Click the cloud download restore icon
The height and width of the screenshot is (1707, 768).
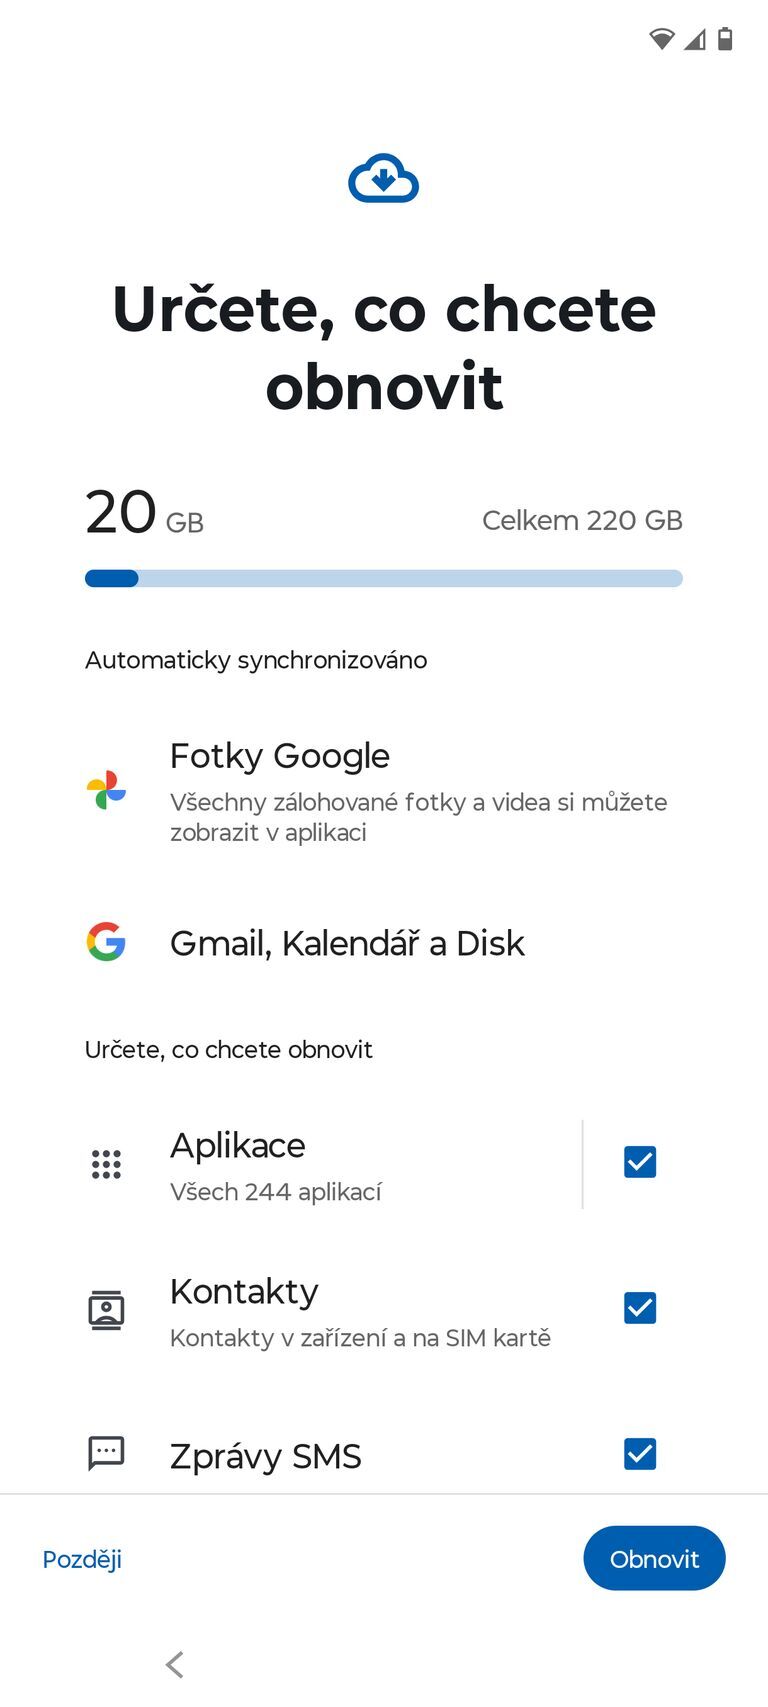click(383, 178)
